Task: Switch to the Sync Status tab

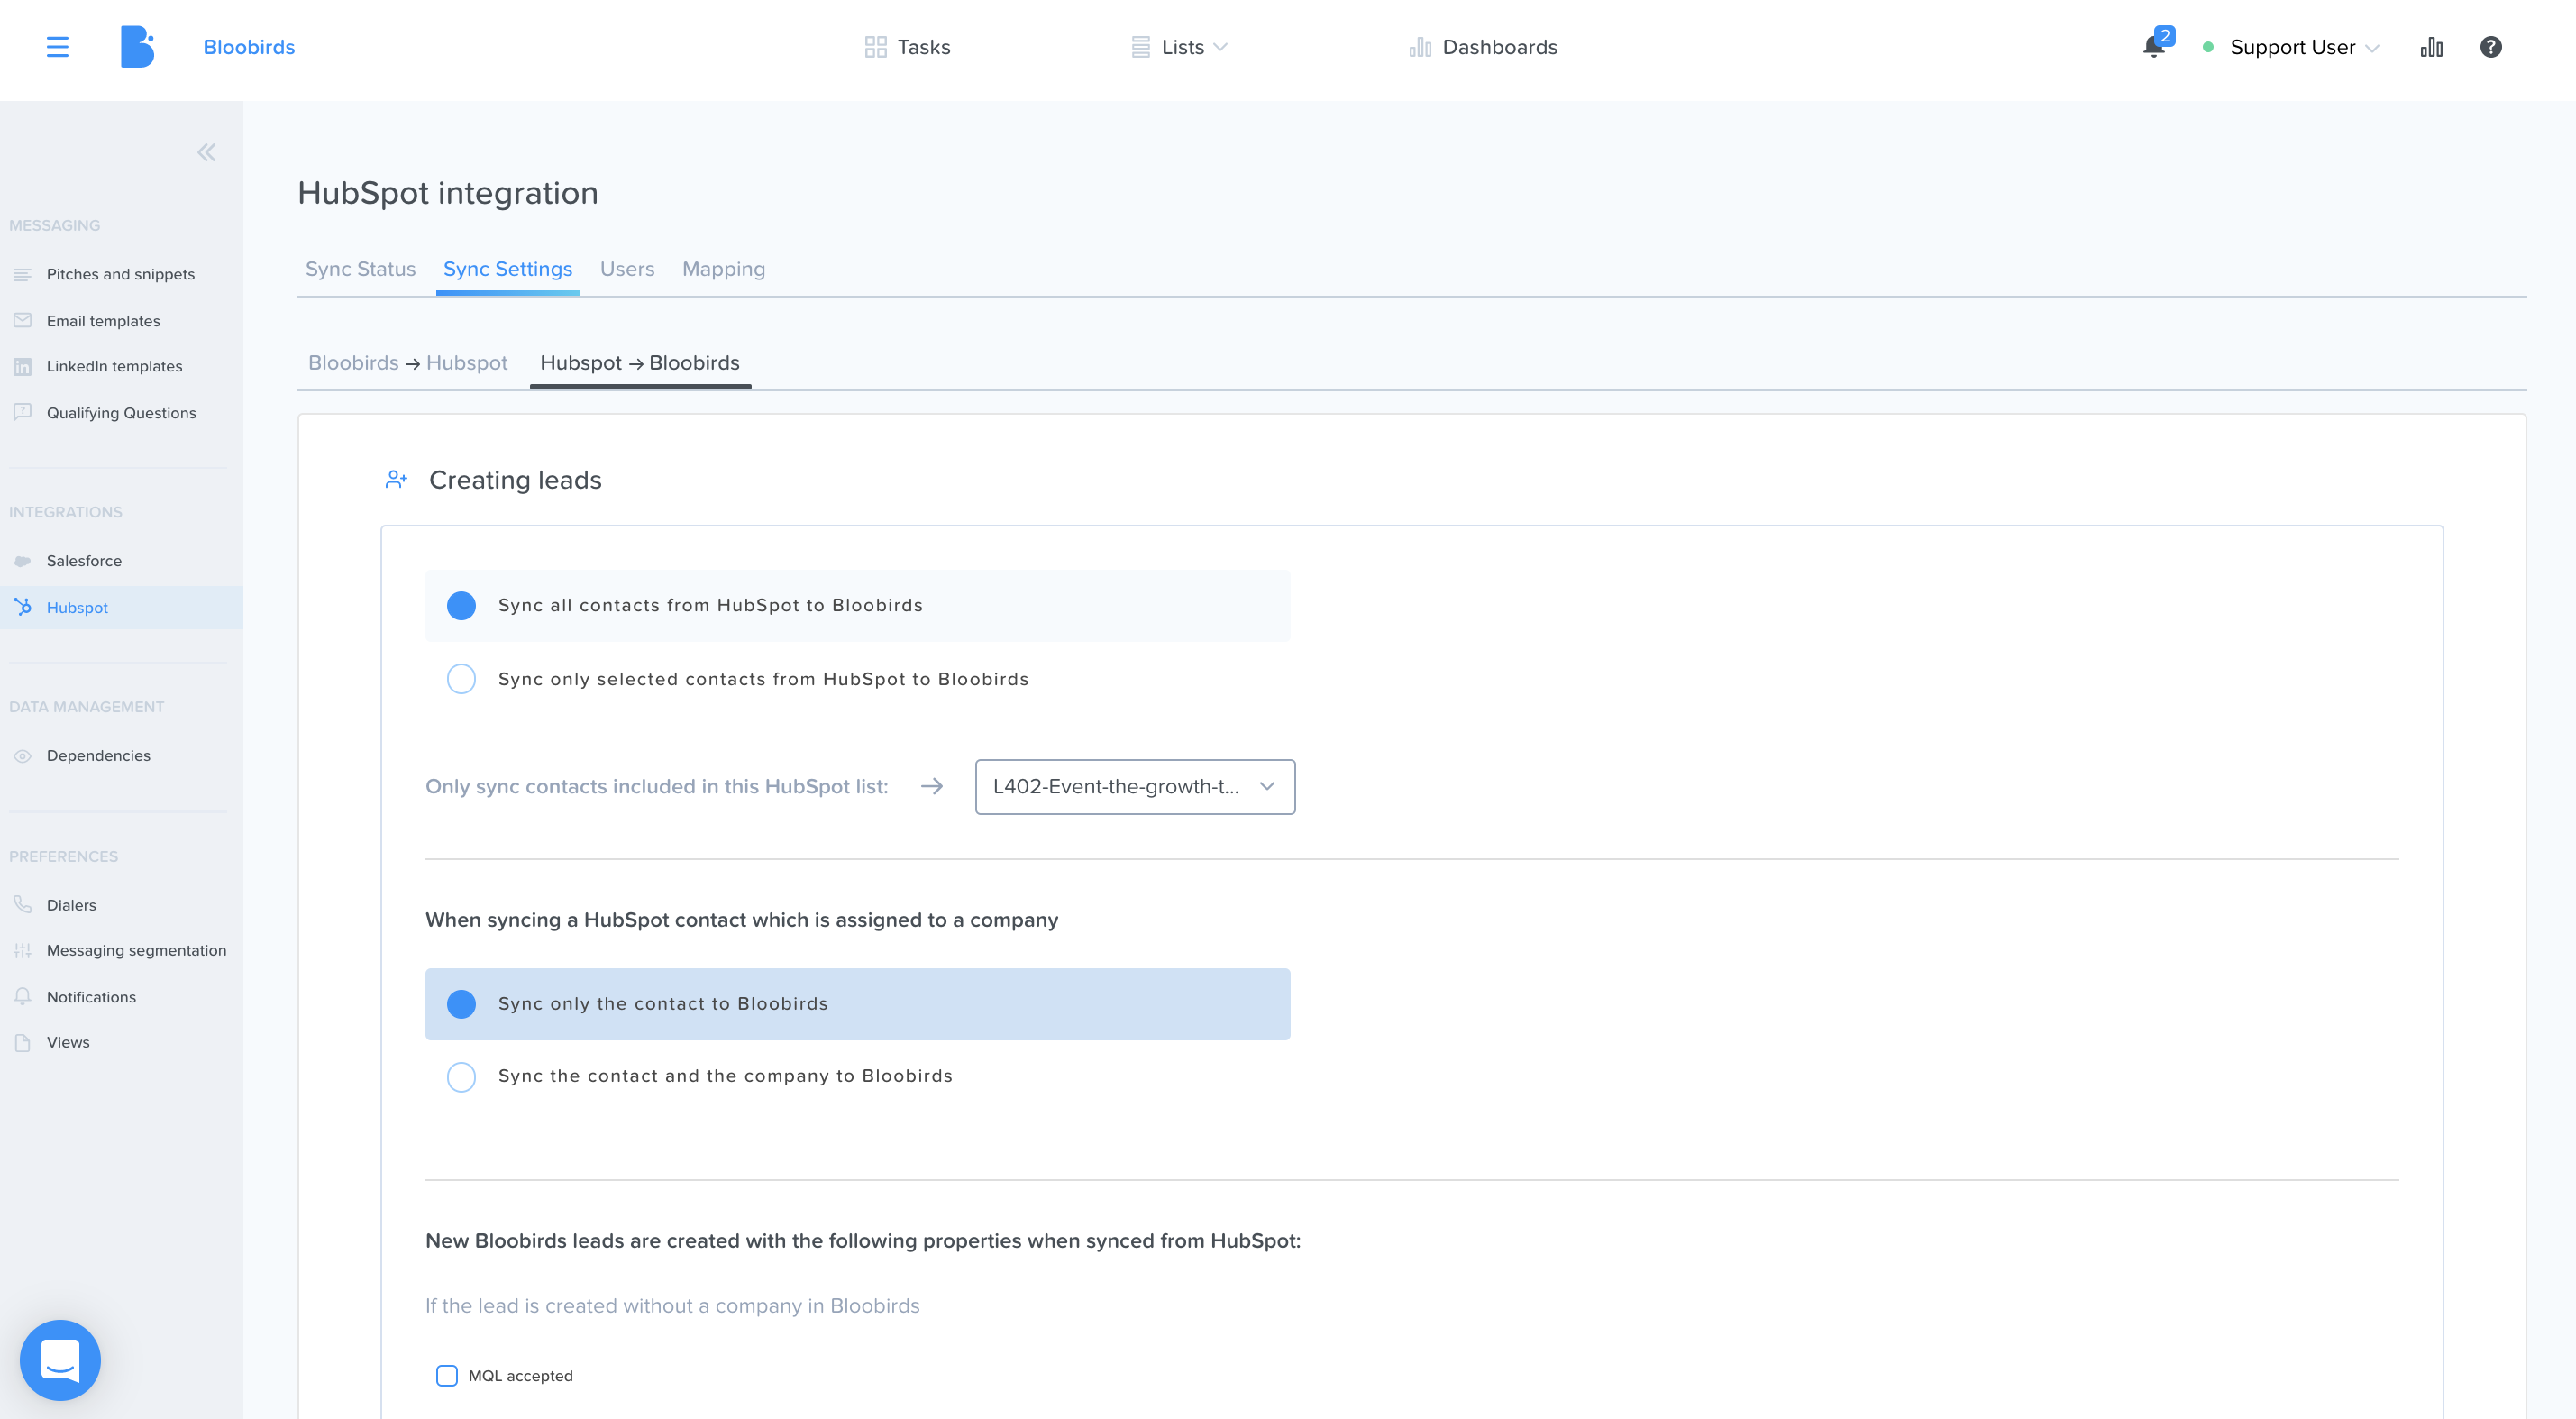Action: pos(360,269)
